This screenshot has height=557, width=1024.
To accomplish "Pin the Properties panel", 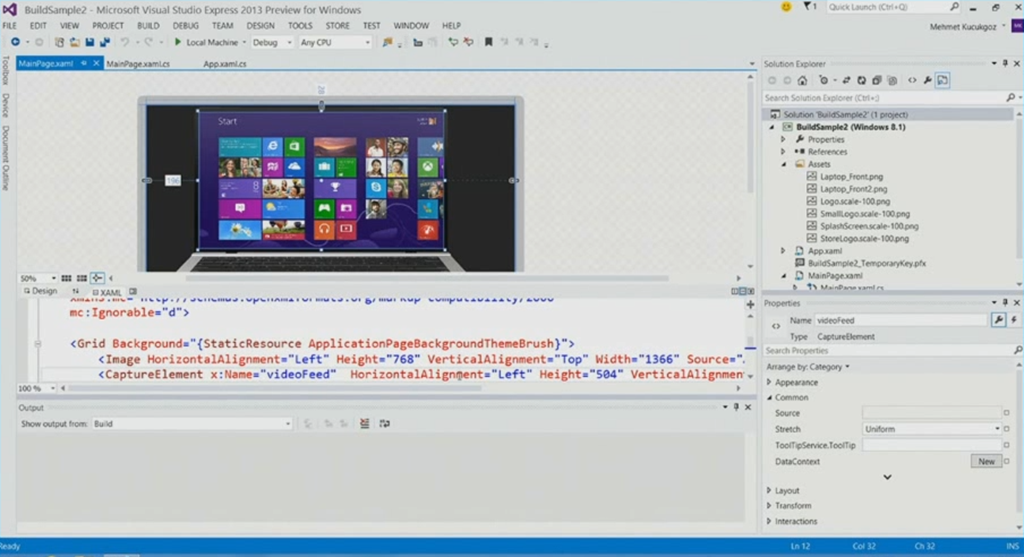I will [1005, 303].
